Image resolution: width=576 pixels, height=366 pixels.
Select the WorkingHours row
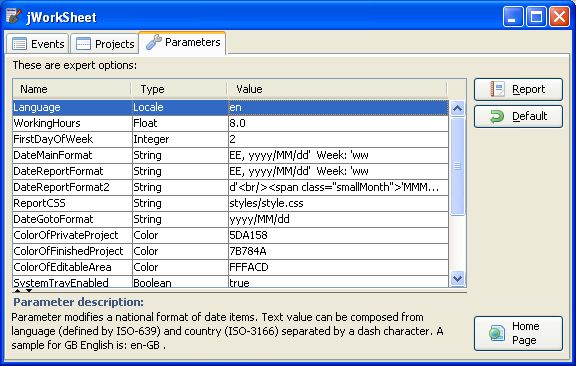pos(231,123)
